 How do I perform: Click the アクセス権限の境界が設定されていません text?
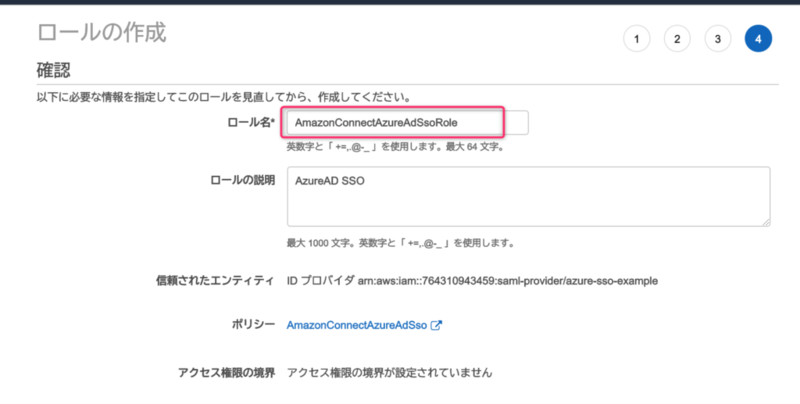(x=390, y=372)
